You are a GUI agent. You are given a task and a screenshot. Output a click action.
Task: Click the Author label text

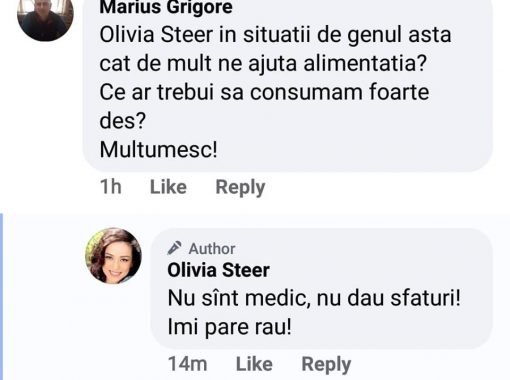point(212,249)
